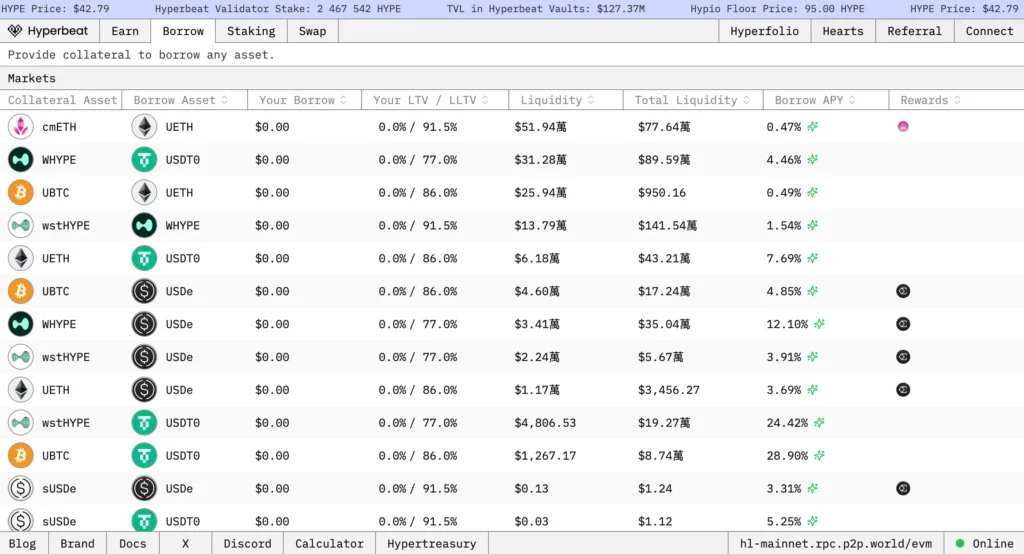Switch to the Earn tab
Screen dimensions: 1024x554
click(125, 31)
